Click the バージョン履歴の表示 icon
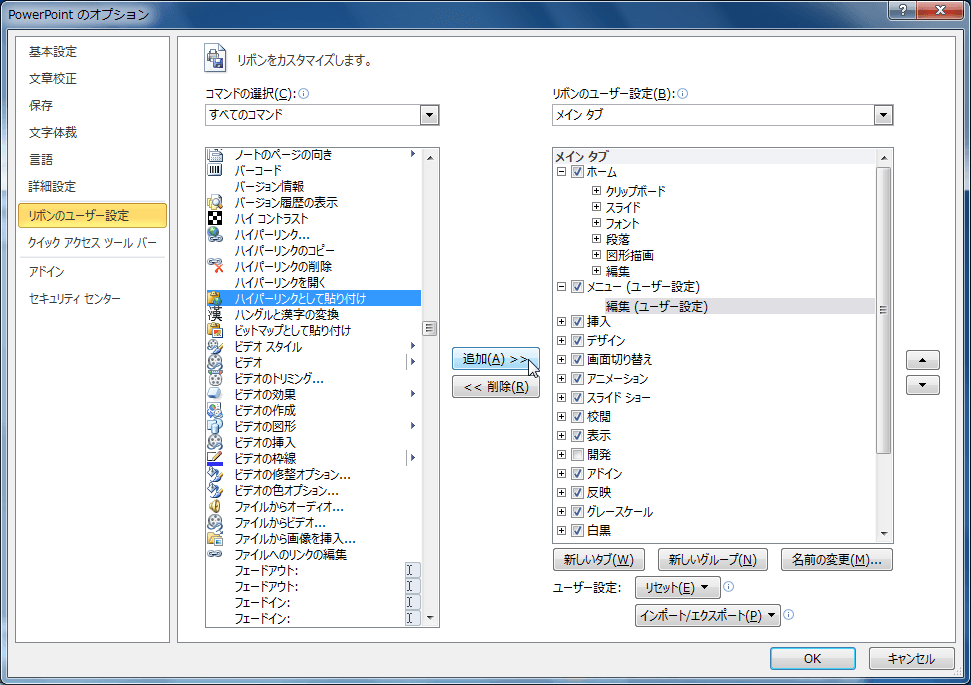 (215, 203)
